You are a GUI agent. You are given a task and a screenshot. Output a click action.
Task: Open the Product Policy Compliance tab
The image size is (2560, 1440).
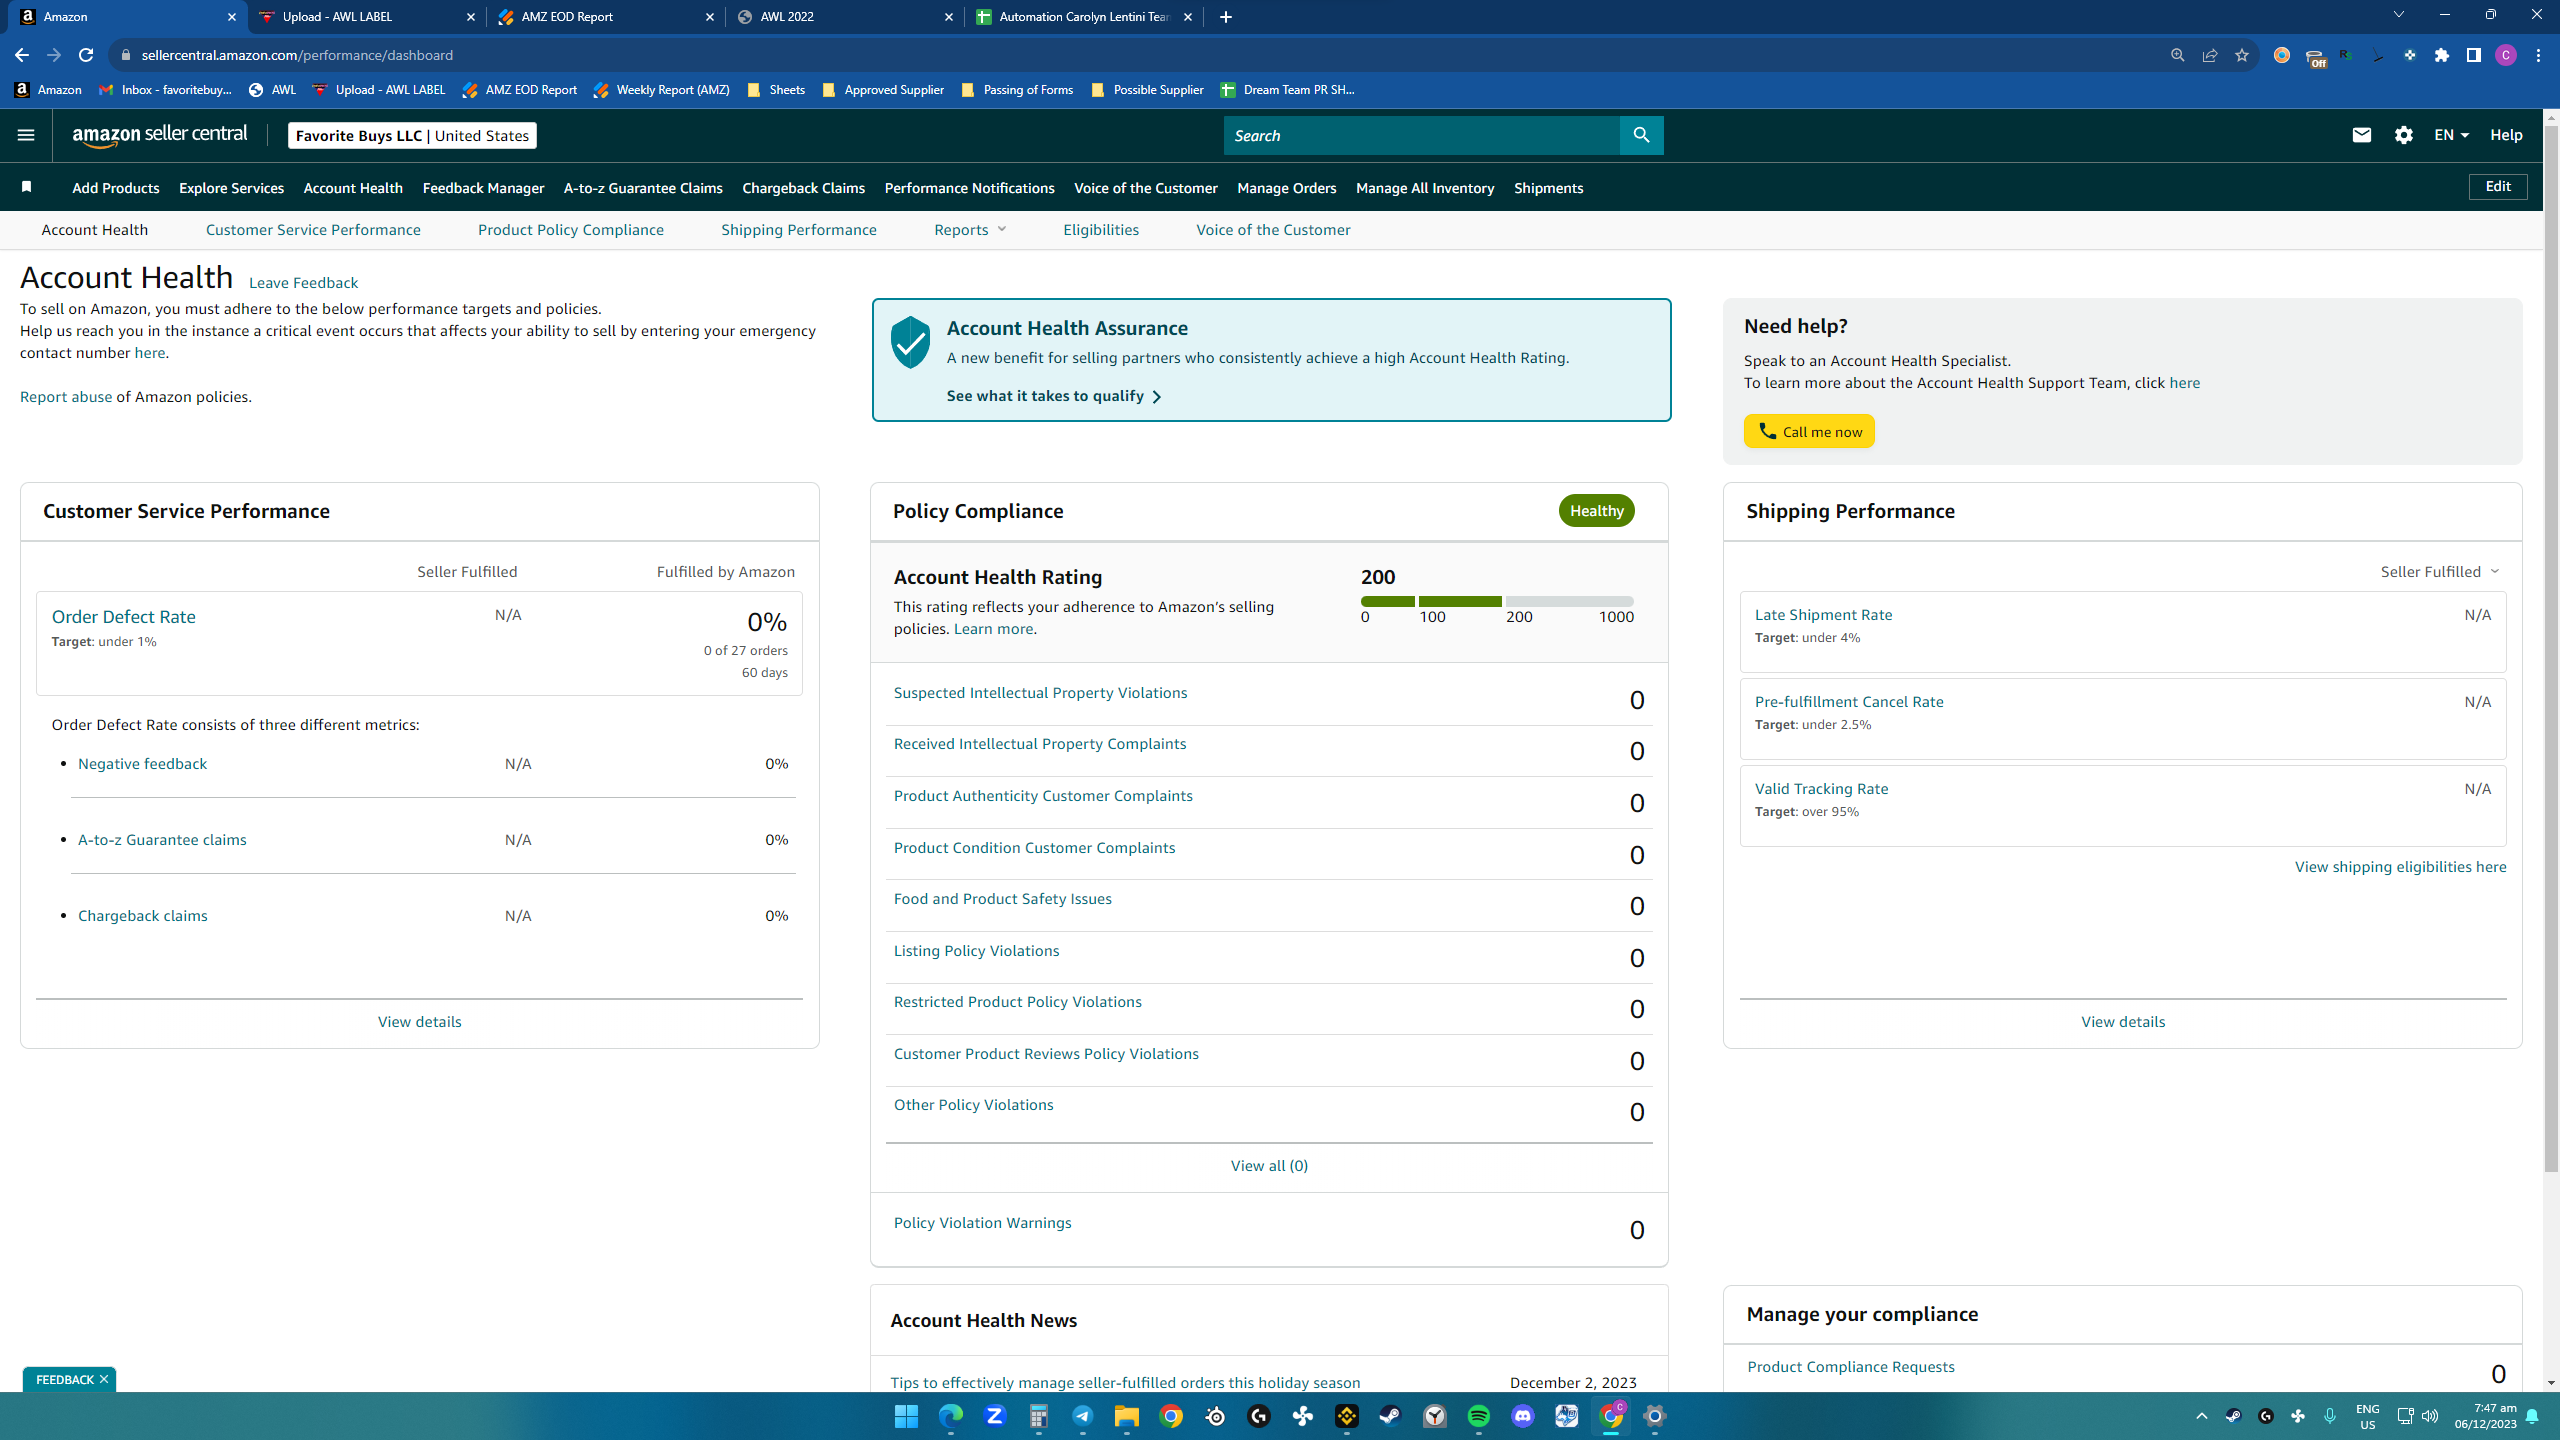click(x=570, y=229)
